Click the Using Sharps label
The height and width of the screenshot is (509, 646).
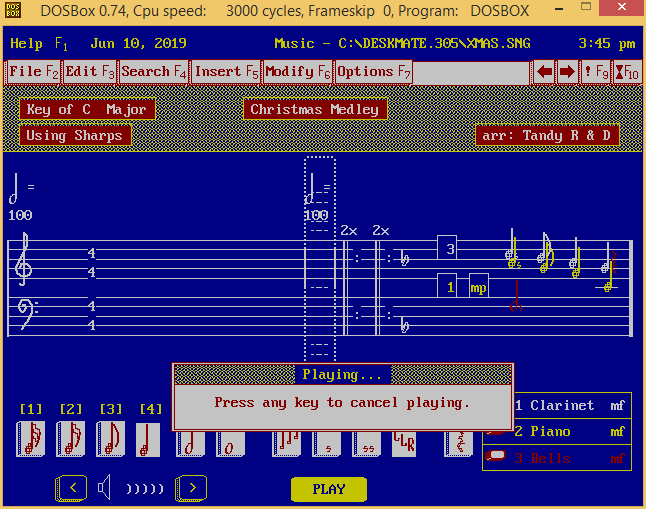[75, 136]
